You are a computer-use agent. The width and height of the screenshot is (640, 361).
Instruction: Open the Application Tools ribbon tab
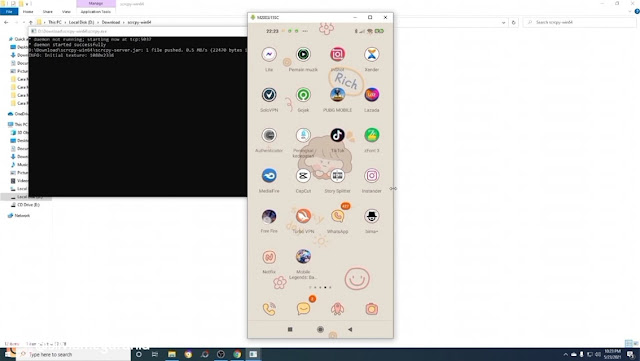point(96,11)
